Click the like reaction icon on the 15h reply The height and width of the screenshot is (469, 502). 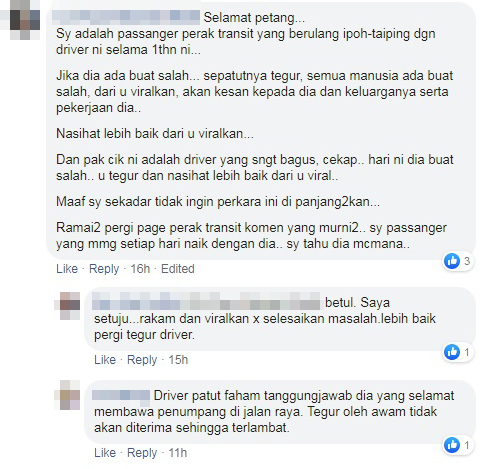click(452, 352)
